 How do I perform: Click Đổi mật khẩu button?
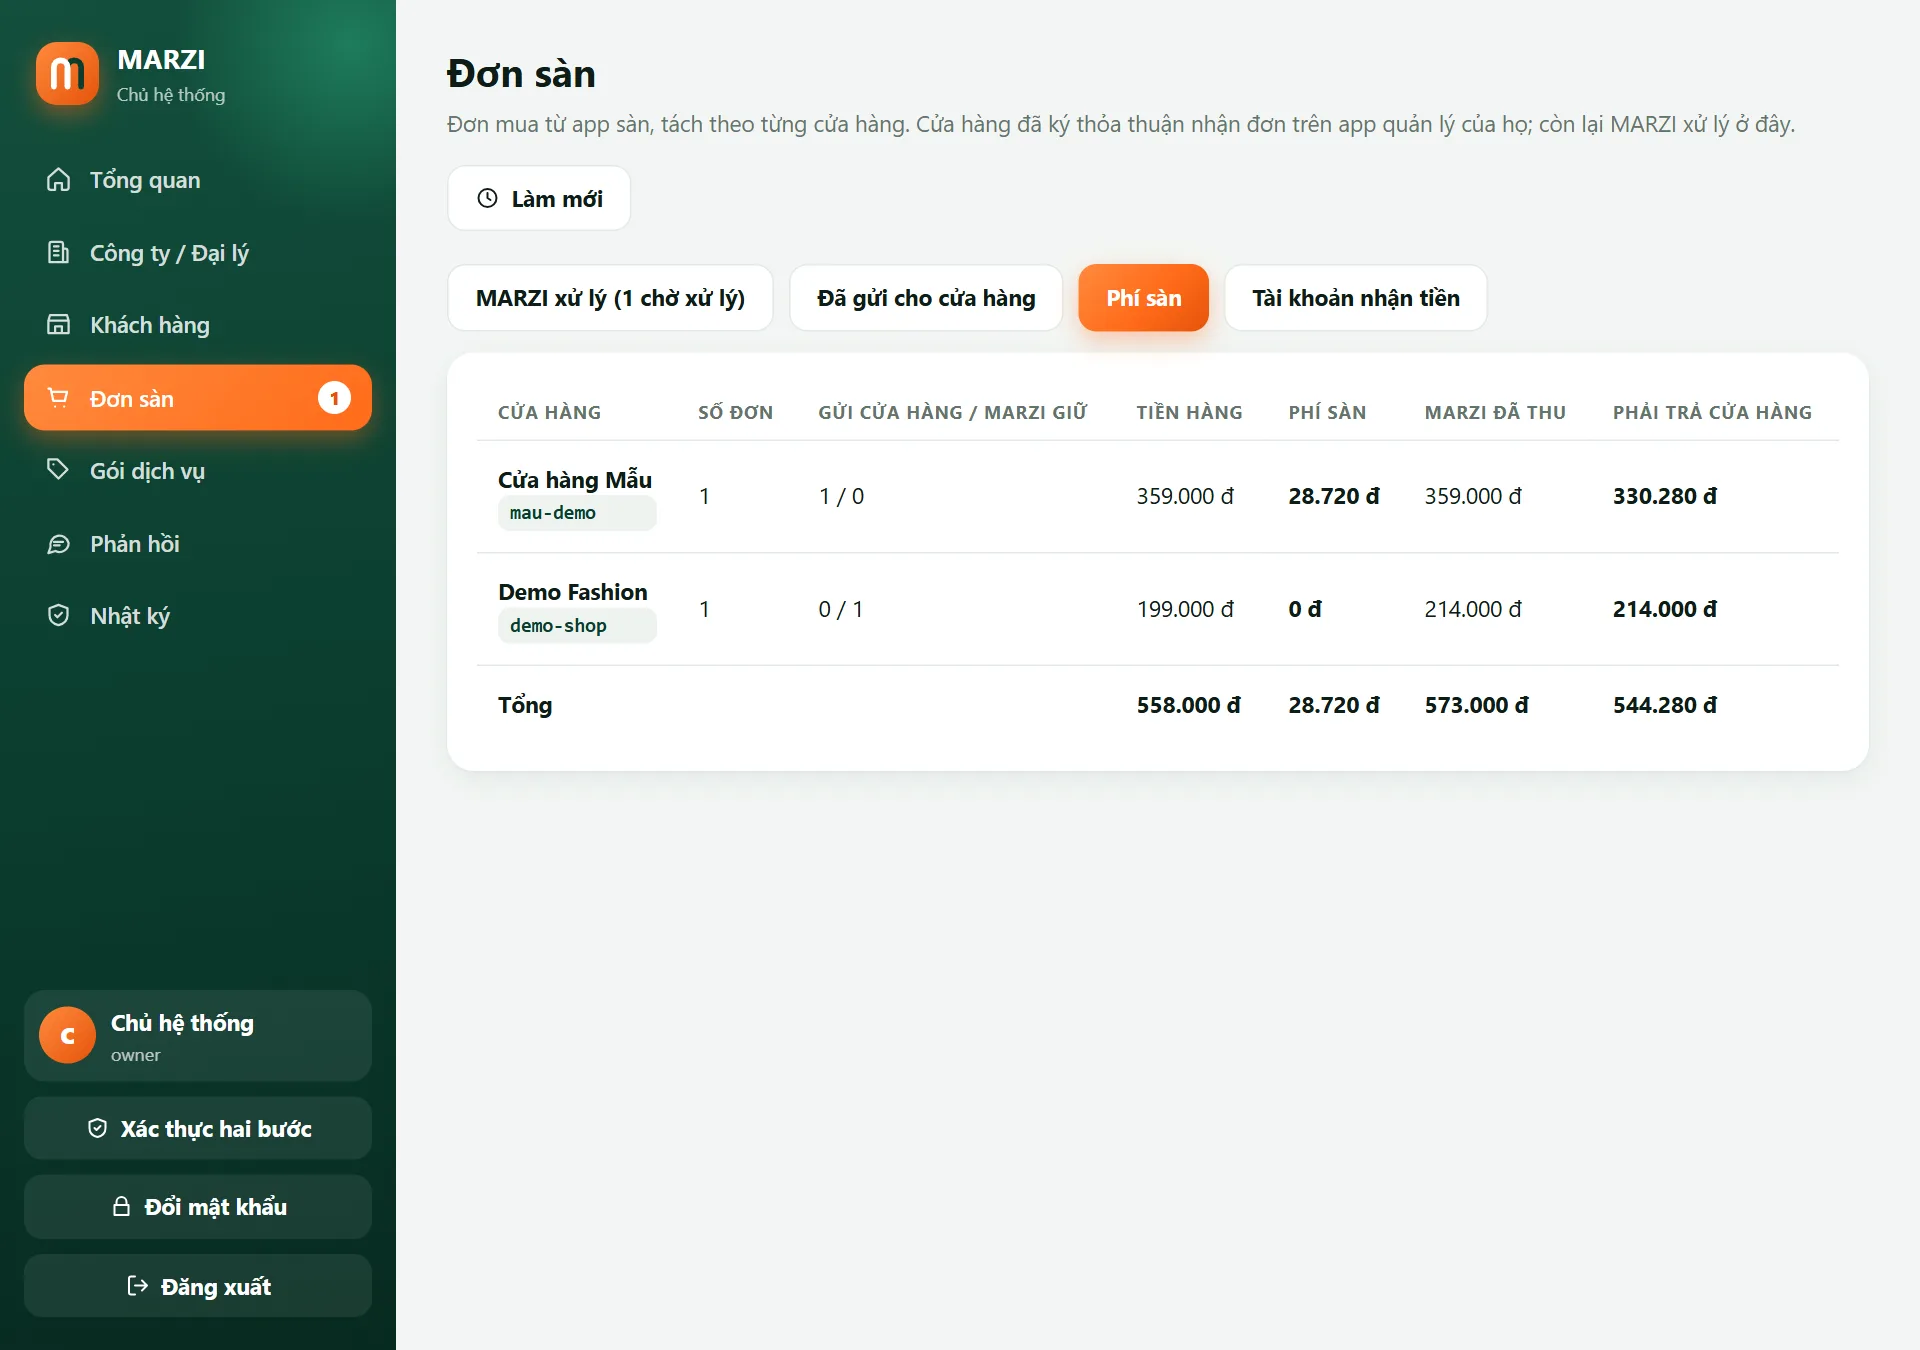198,1206
